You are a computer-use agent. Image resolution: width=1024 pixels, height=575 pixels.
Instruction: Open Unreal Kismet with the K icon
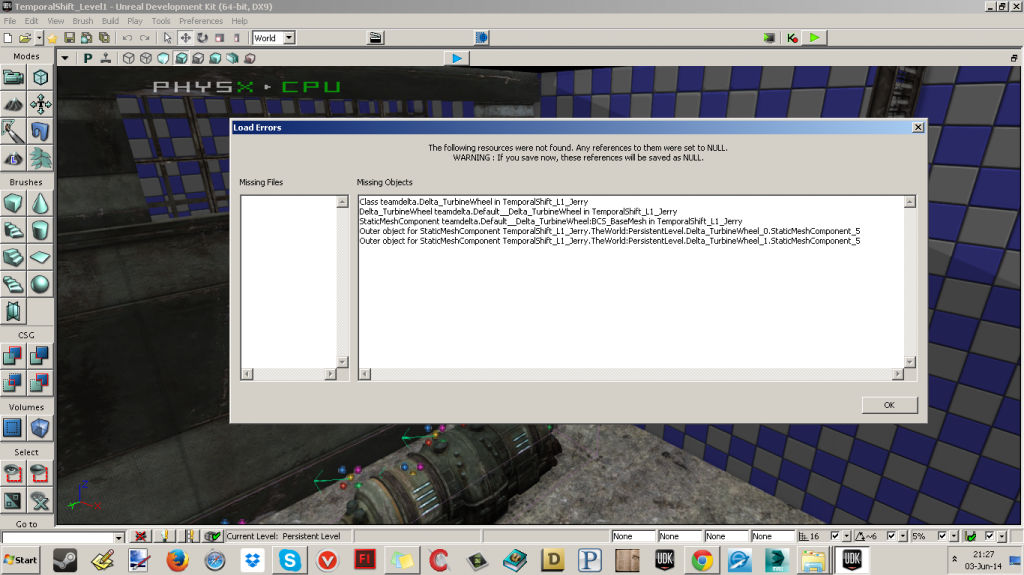(792, 38)
